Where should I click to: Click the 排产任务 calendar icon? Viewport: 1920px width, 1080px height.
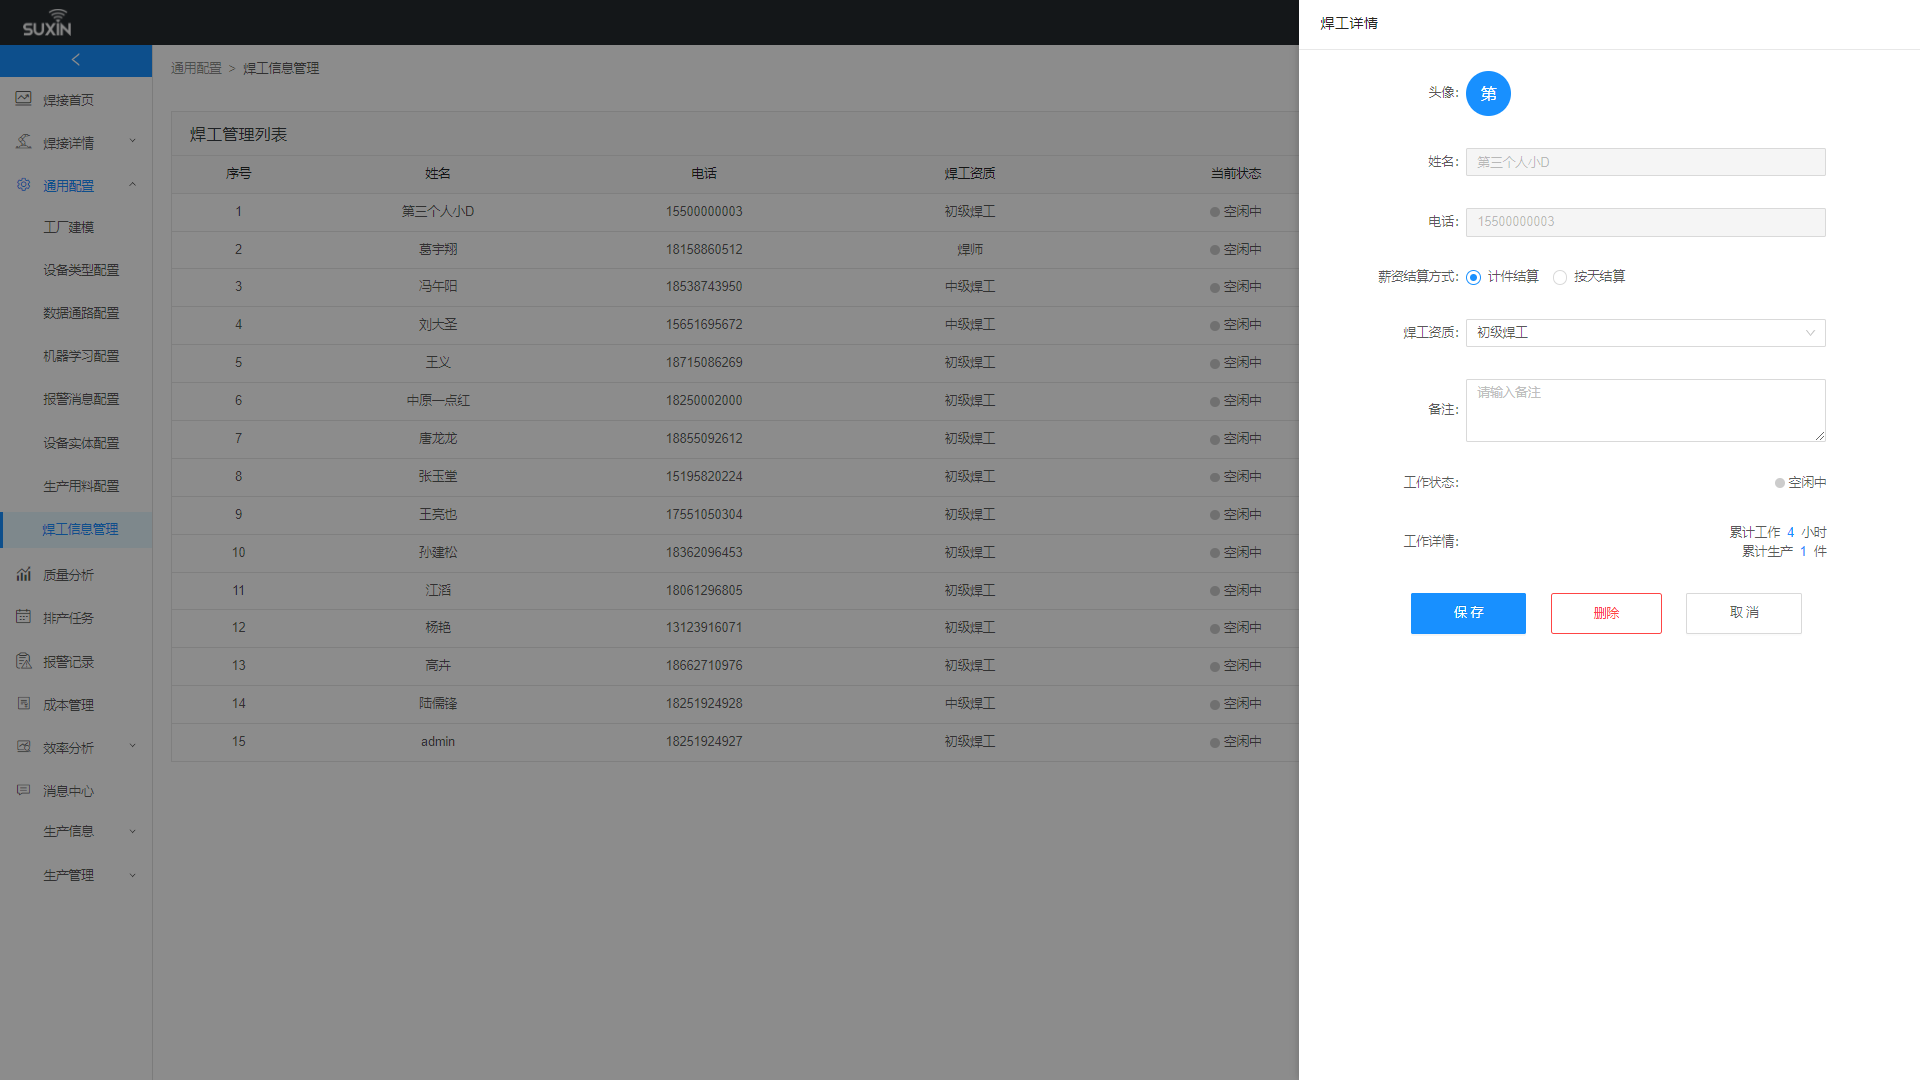(23, 617)
